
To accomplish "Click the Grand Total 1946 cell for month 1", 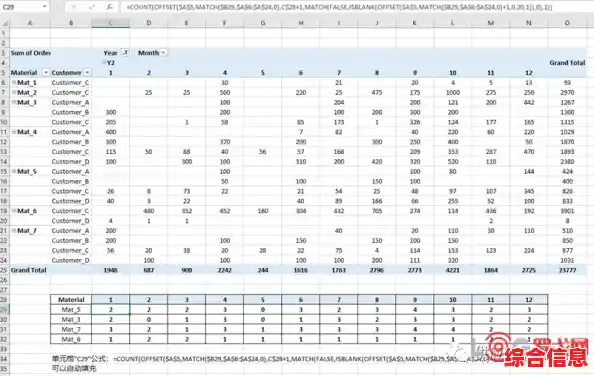I will tap(111, 270).
